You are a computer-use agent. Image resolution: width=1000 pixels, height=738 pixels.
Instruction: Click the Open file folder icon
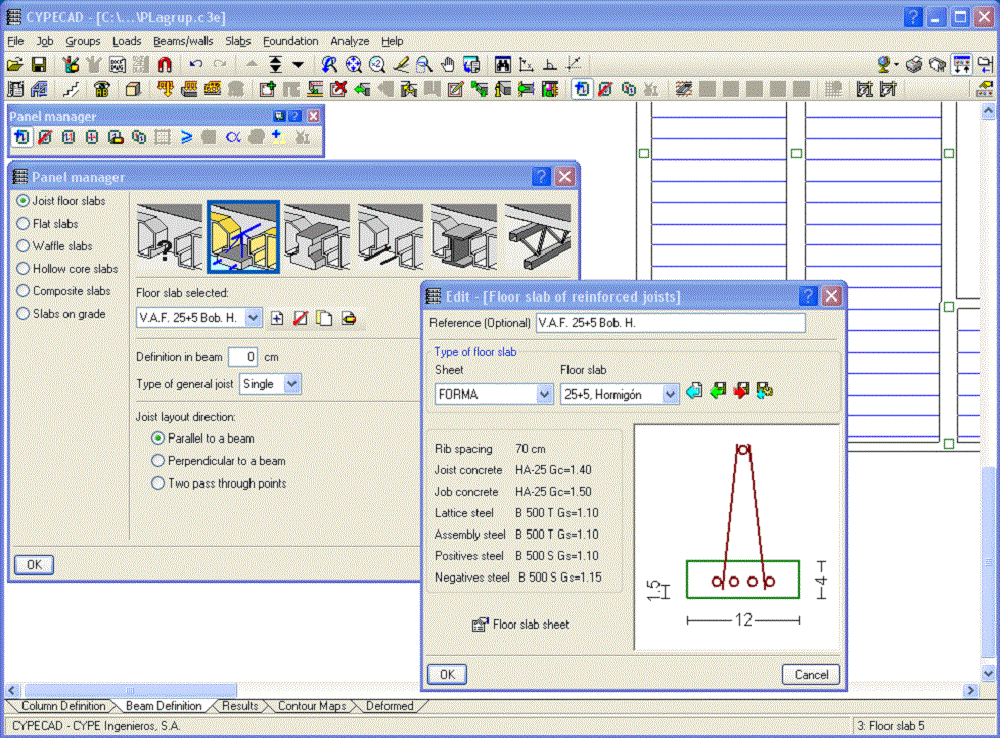15,64
